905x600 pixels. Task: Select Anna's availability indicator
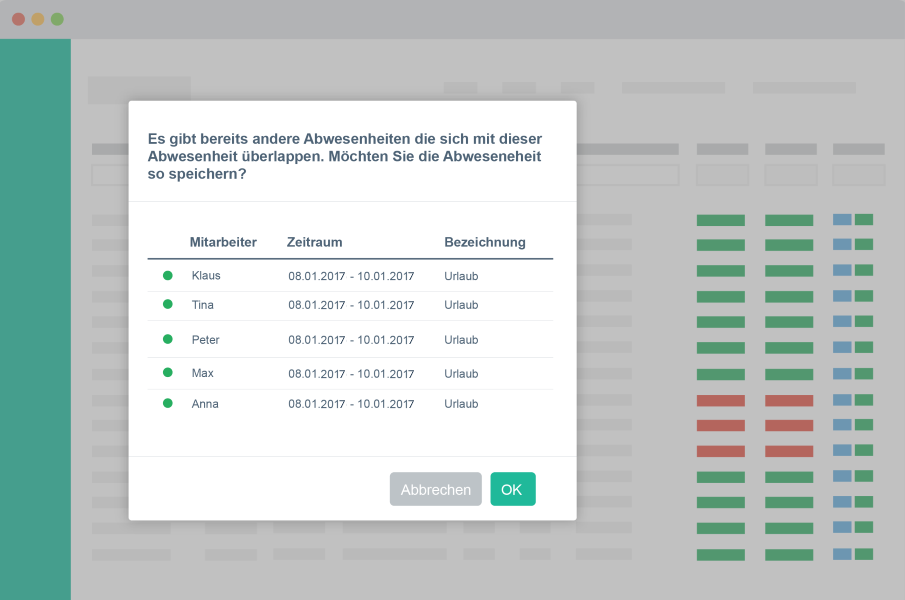click(x=167, y=403)
